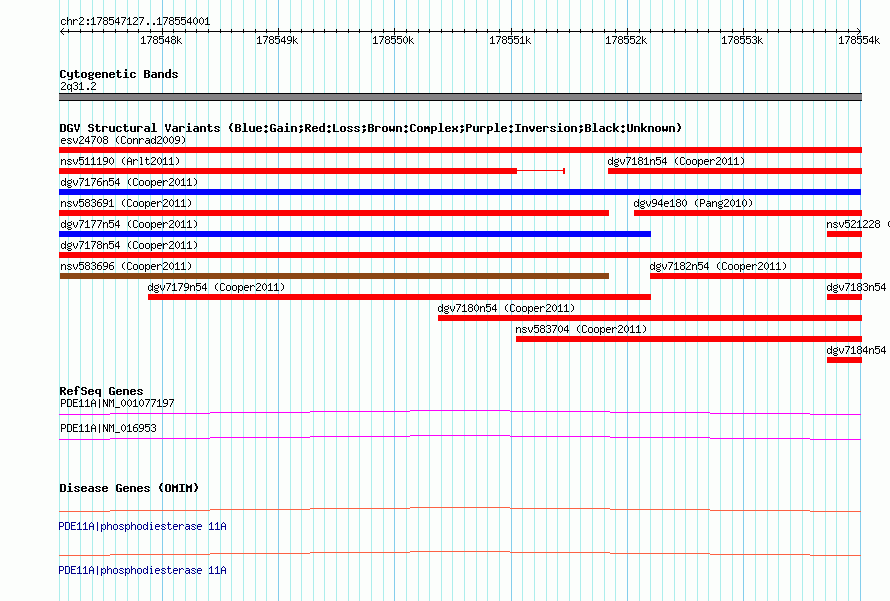The height and width of the screenshot is (601, 890).
Task: Click the blue dgv7176n54 gain bar
Action: click(460, 192)
